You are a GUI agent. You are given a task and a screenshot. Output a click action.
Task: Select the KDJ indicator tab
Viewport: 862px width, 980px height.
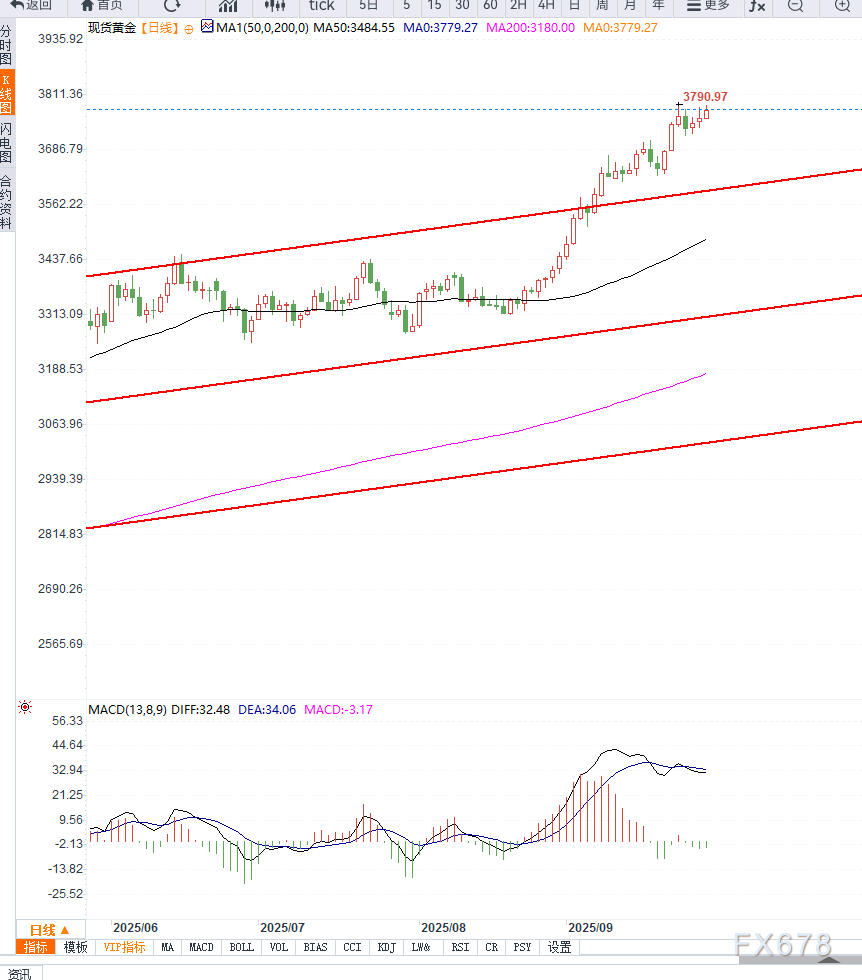(x=386, y=947)
